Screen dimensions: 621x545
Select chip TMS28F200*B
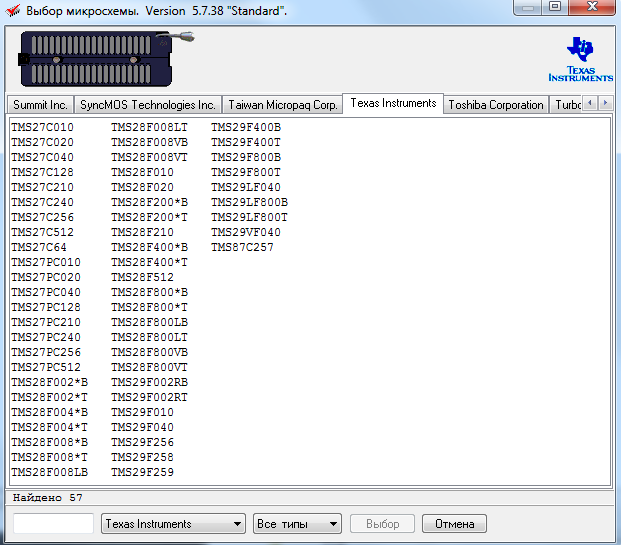149,202
